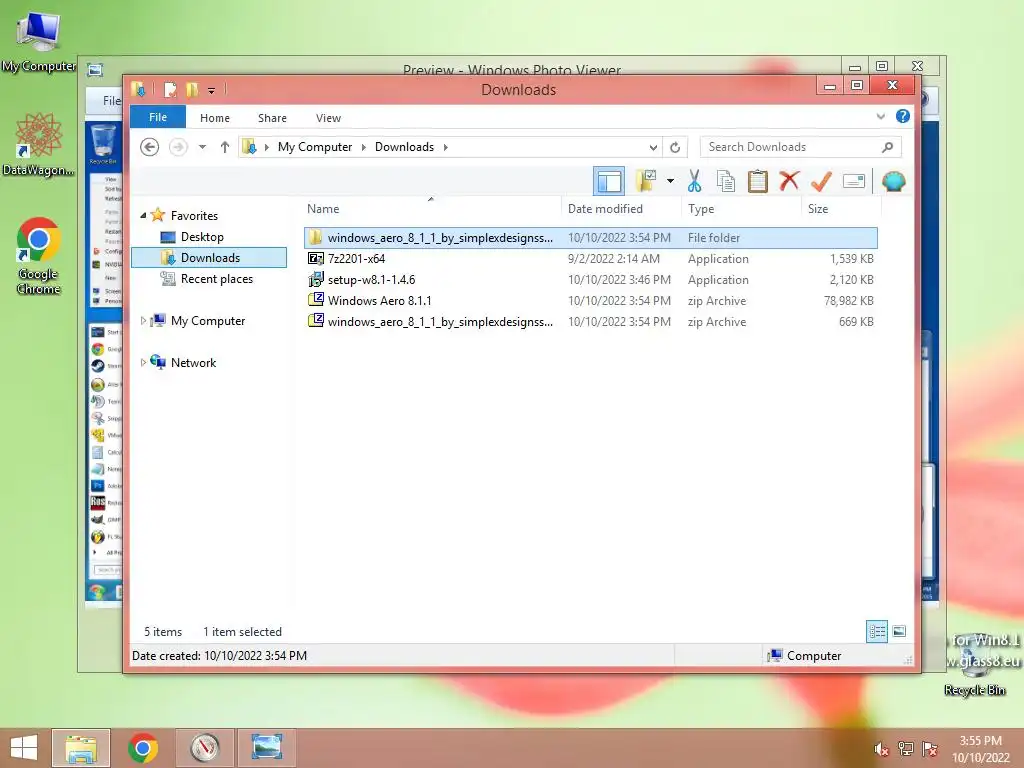Click the Action Center flag tray icon
Viewport: 1024px width, 768px height.
point(929,749)
